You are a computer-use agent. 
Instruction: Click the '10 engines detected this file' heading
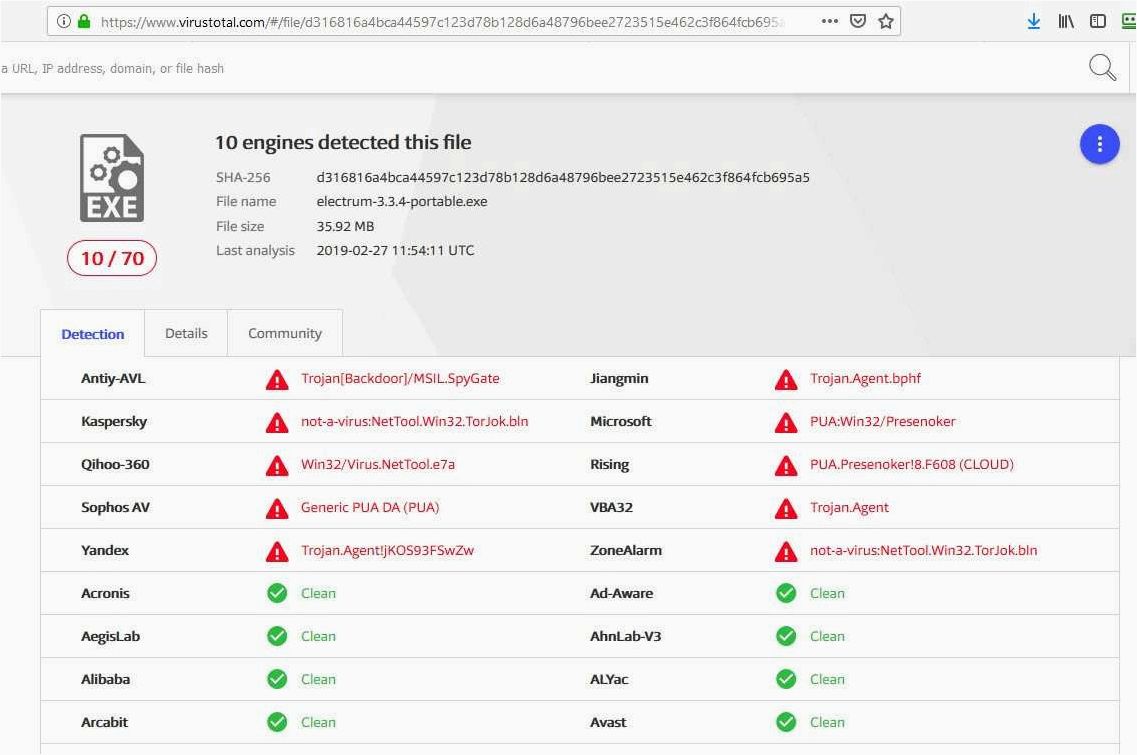343,142
